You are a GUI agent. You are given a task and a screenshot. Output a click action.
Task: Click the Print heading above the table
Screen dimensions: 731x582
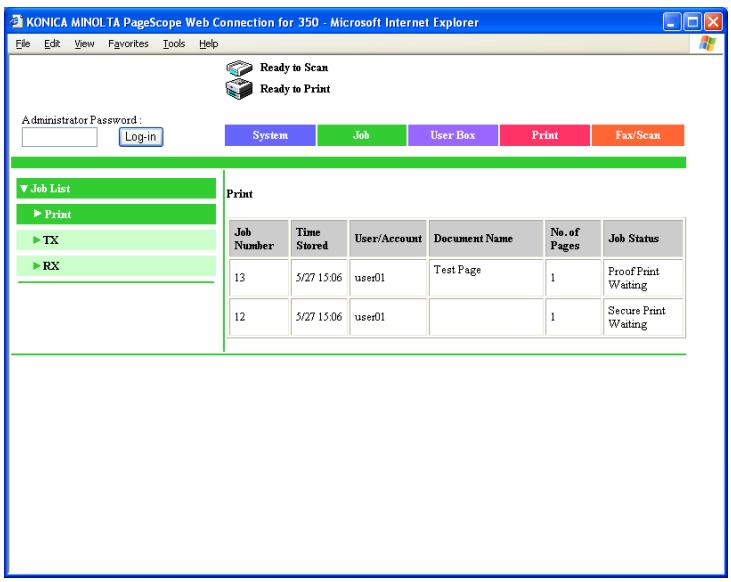[240, 194]
